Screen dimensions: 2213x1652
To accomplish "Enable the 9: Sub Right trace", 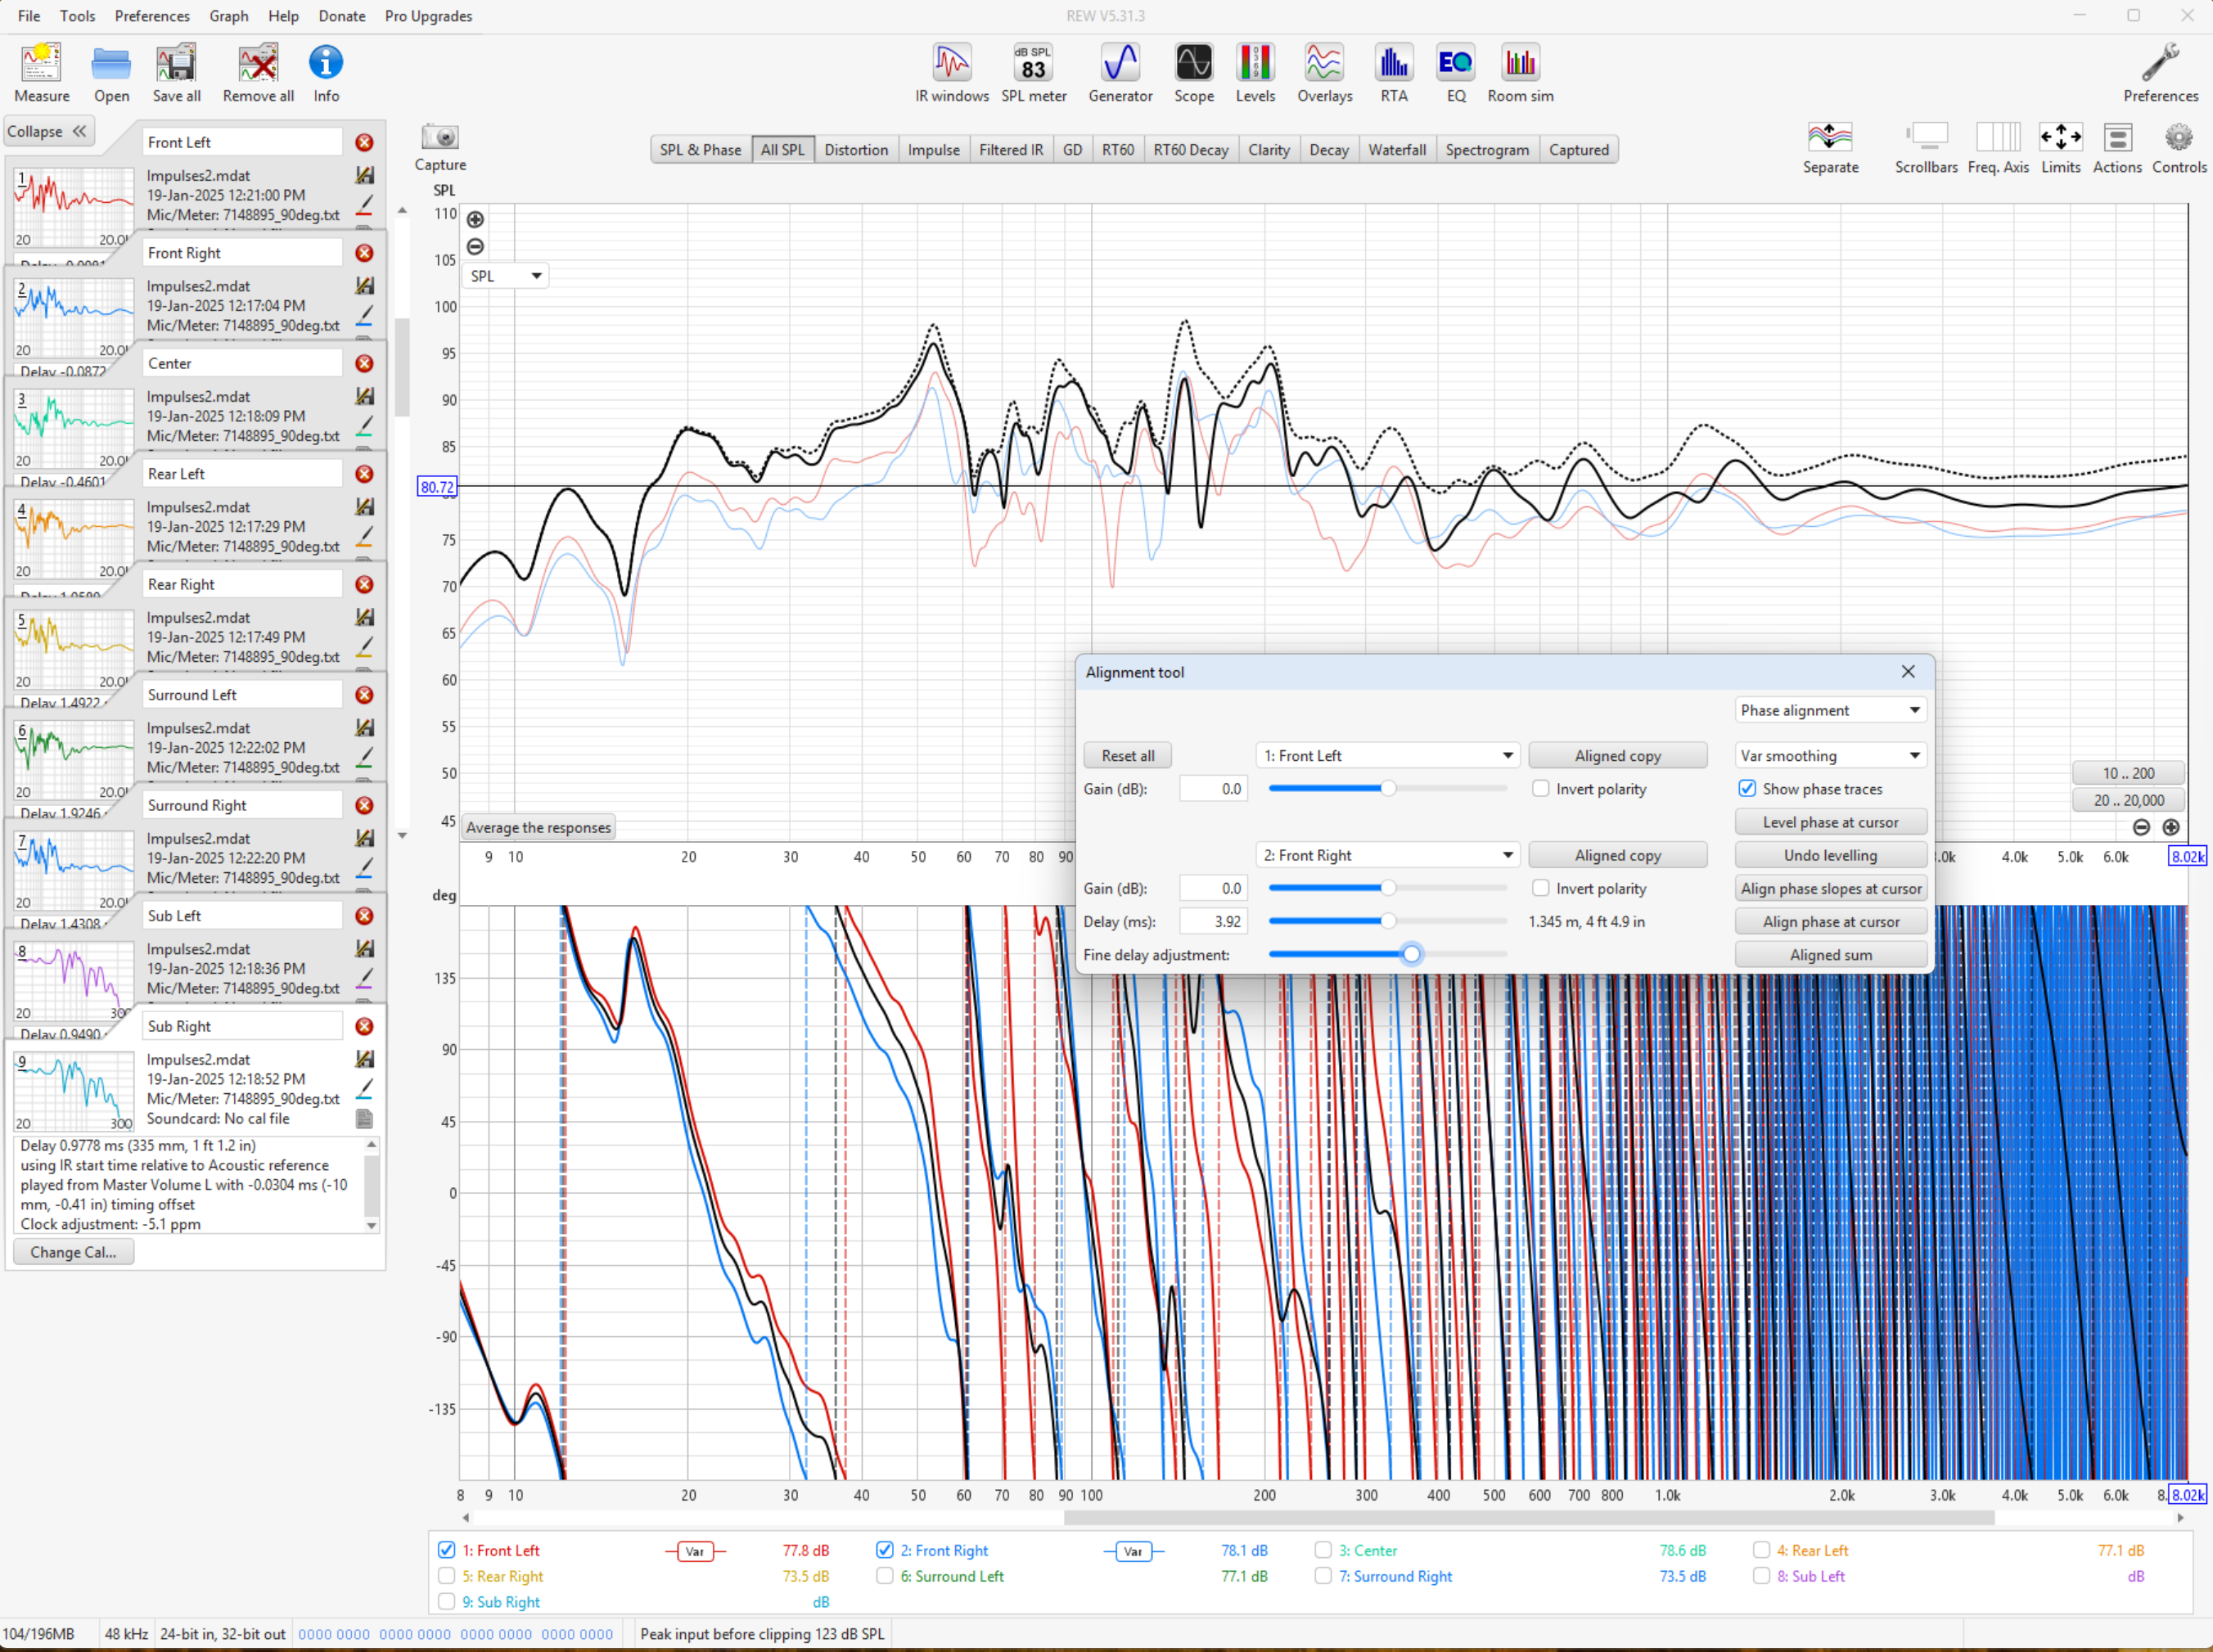I will 447,1602.
